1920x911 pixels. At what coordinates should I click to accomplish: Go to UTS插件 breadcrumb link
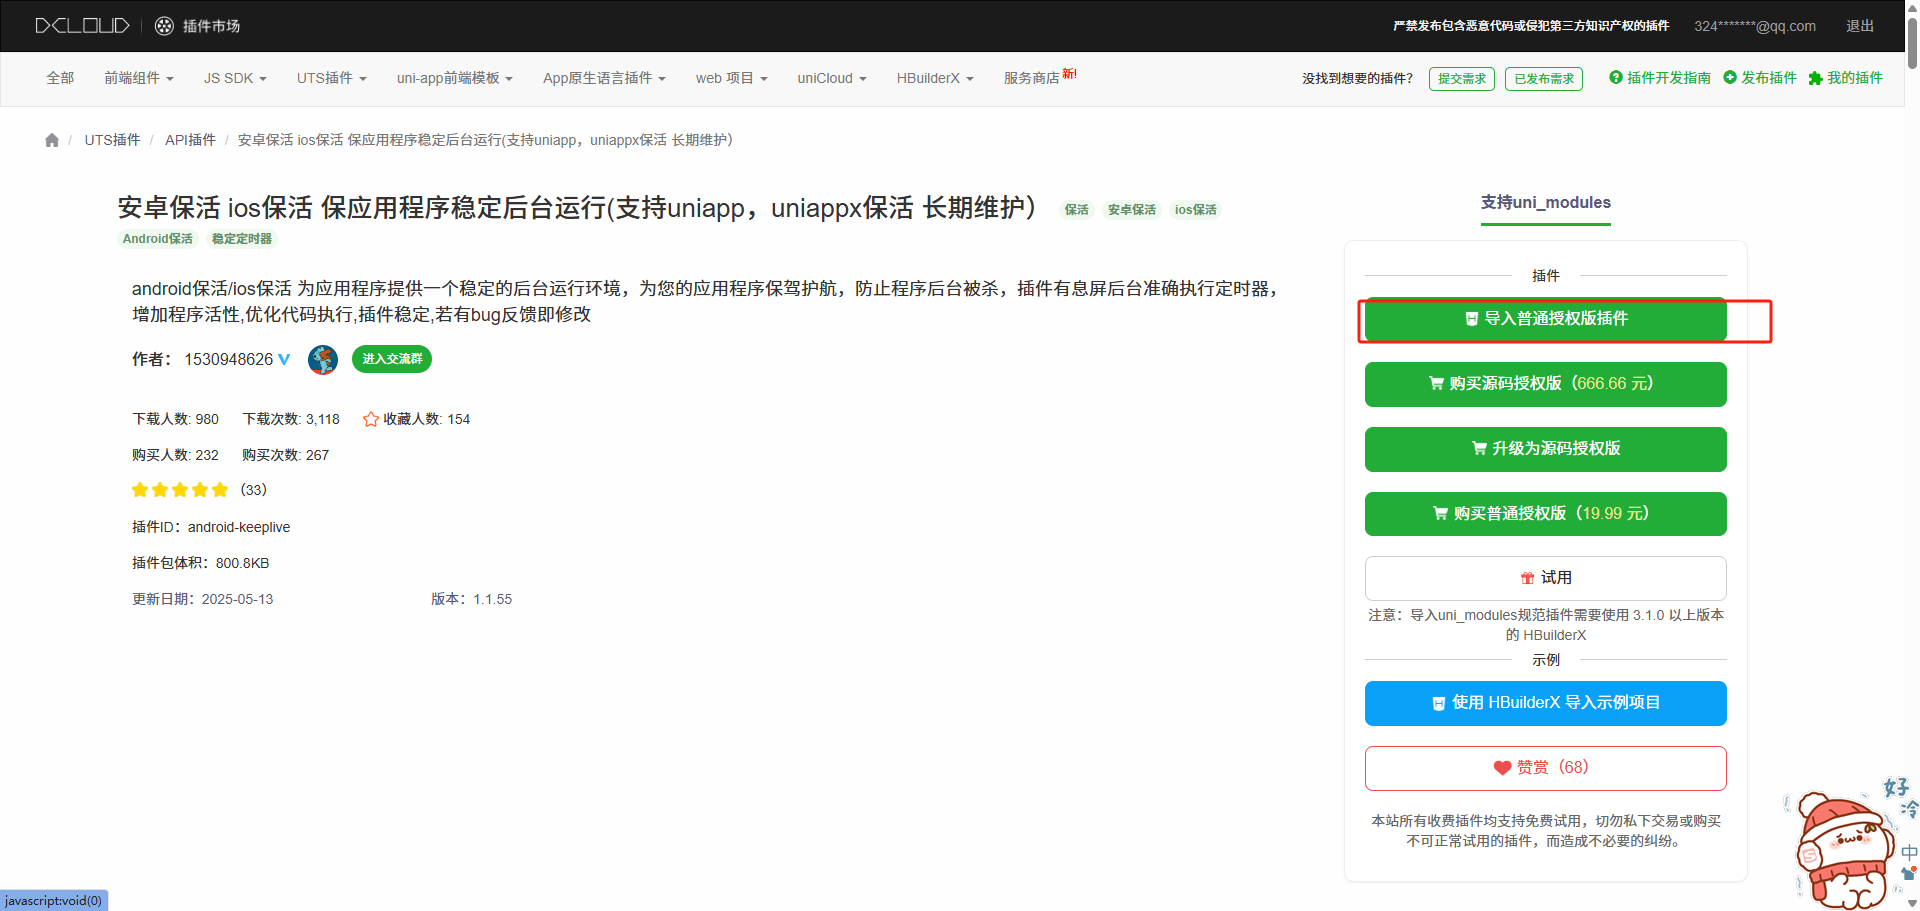coord(112,140)
